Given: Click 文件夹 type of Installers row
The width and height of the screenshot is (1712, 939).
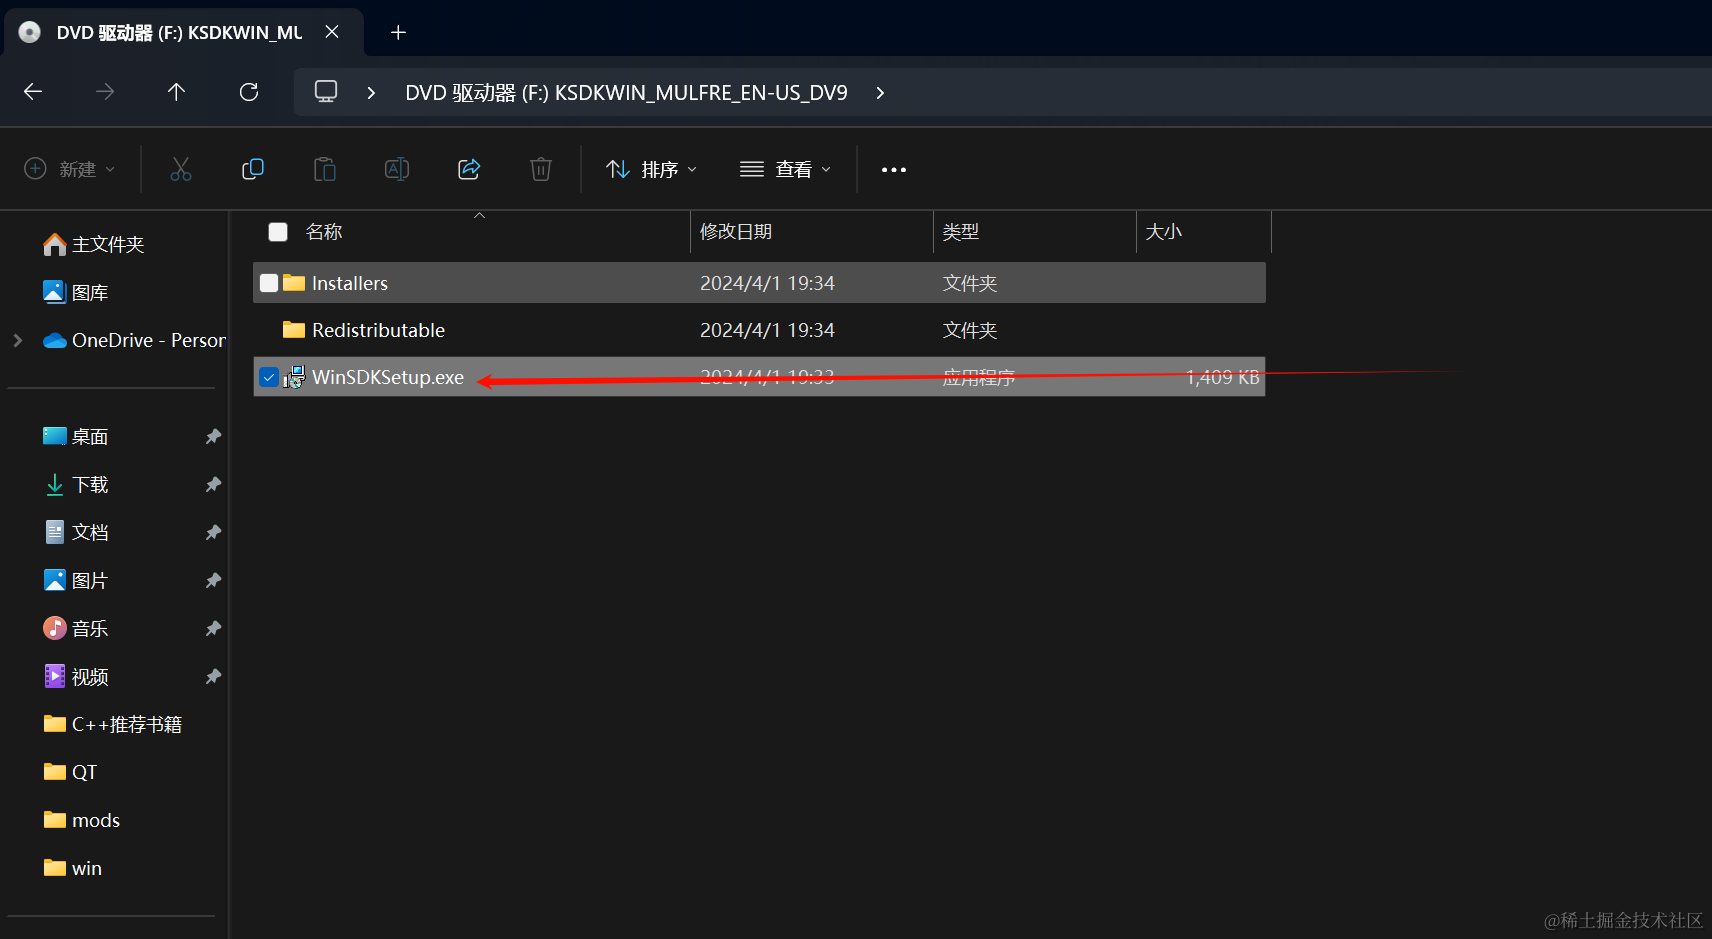Looking at the screenshot, I should [x=970, y=283].
